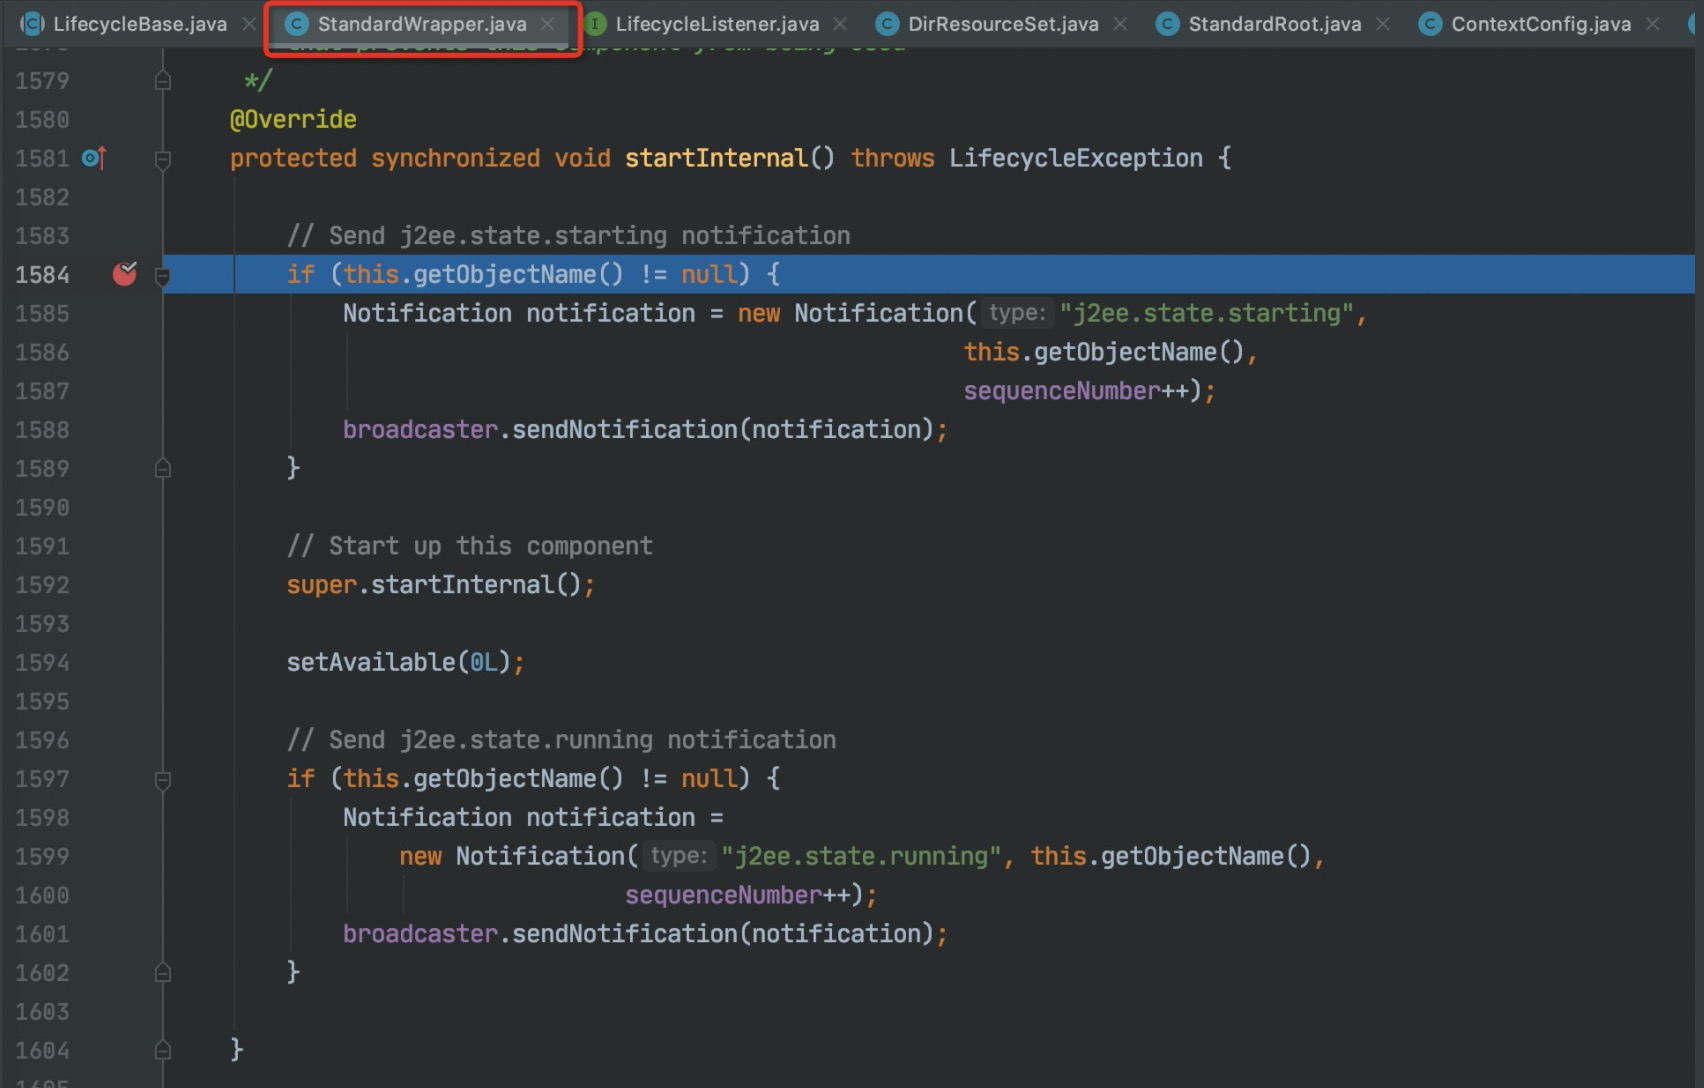The image size is (1704, 1088).
Task: Click the 'Send j2ee.state.running notification' comment
Action: [561, 740]
